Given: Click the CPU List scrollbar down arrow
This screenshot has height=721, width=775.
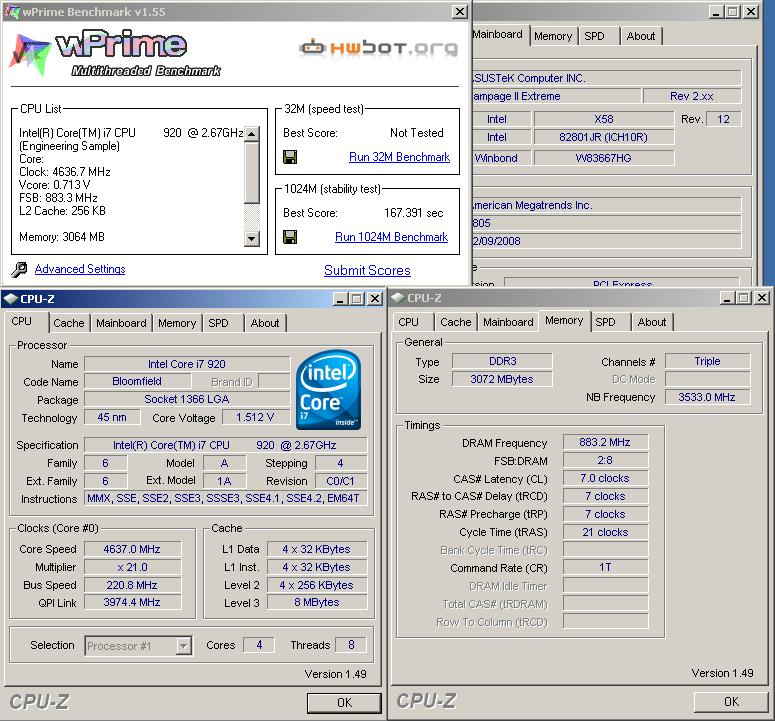Looking at the screenshot, I should [252, 239].
